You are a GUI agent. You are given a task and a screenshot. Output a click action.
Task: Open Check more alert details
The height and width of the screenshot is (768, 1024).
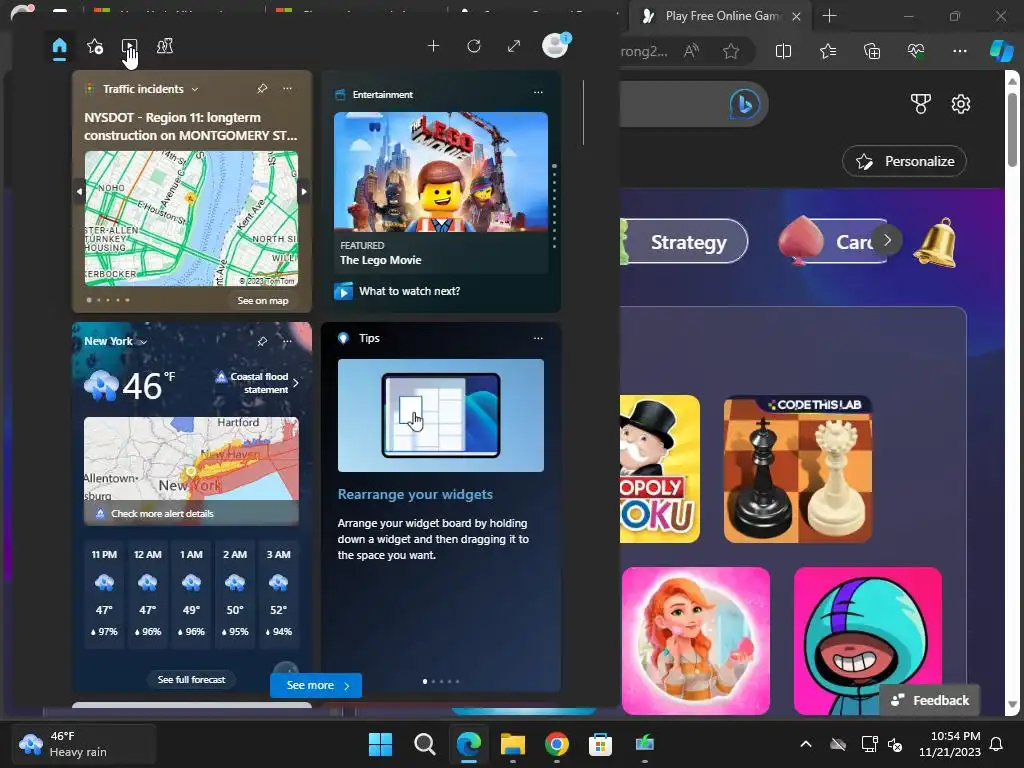click(162, 513)
